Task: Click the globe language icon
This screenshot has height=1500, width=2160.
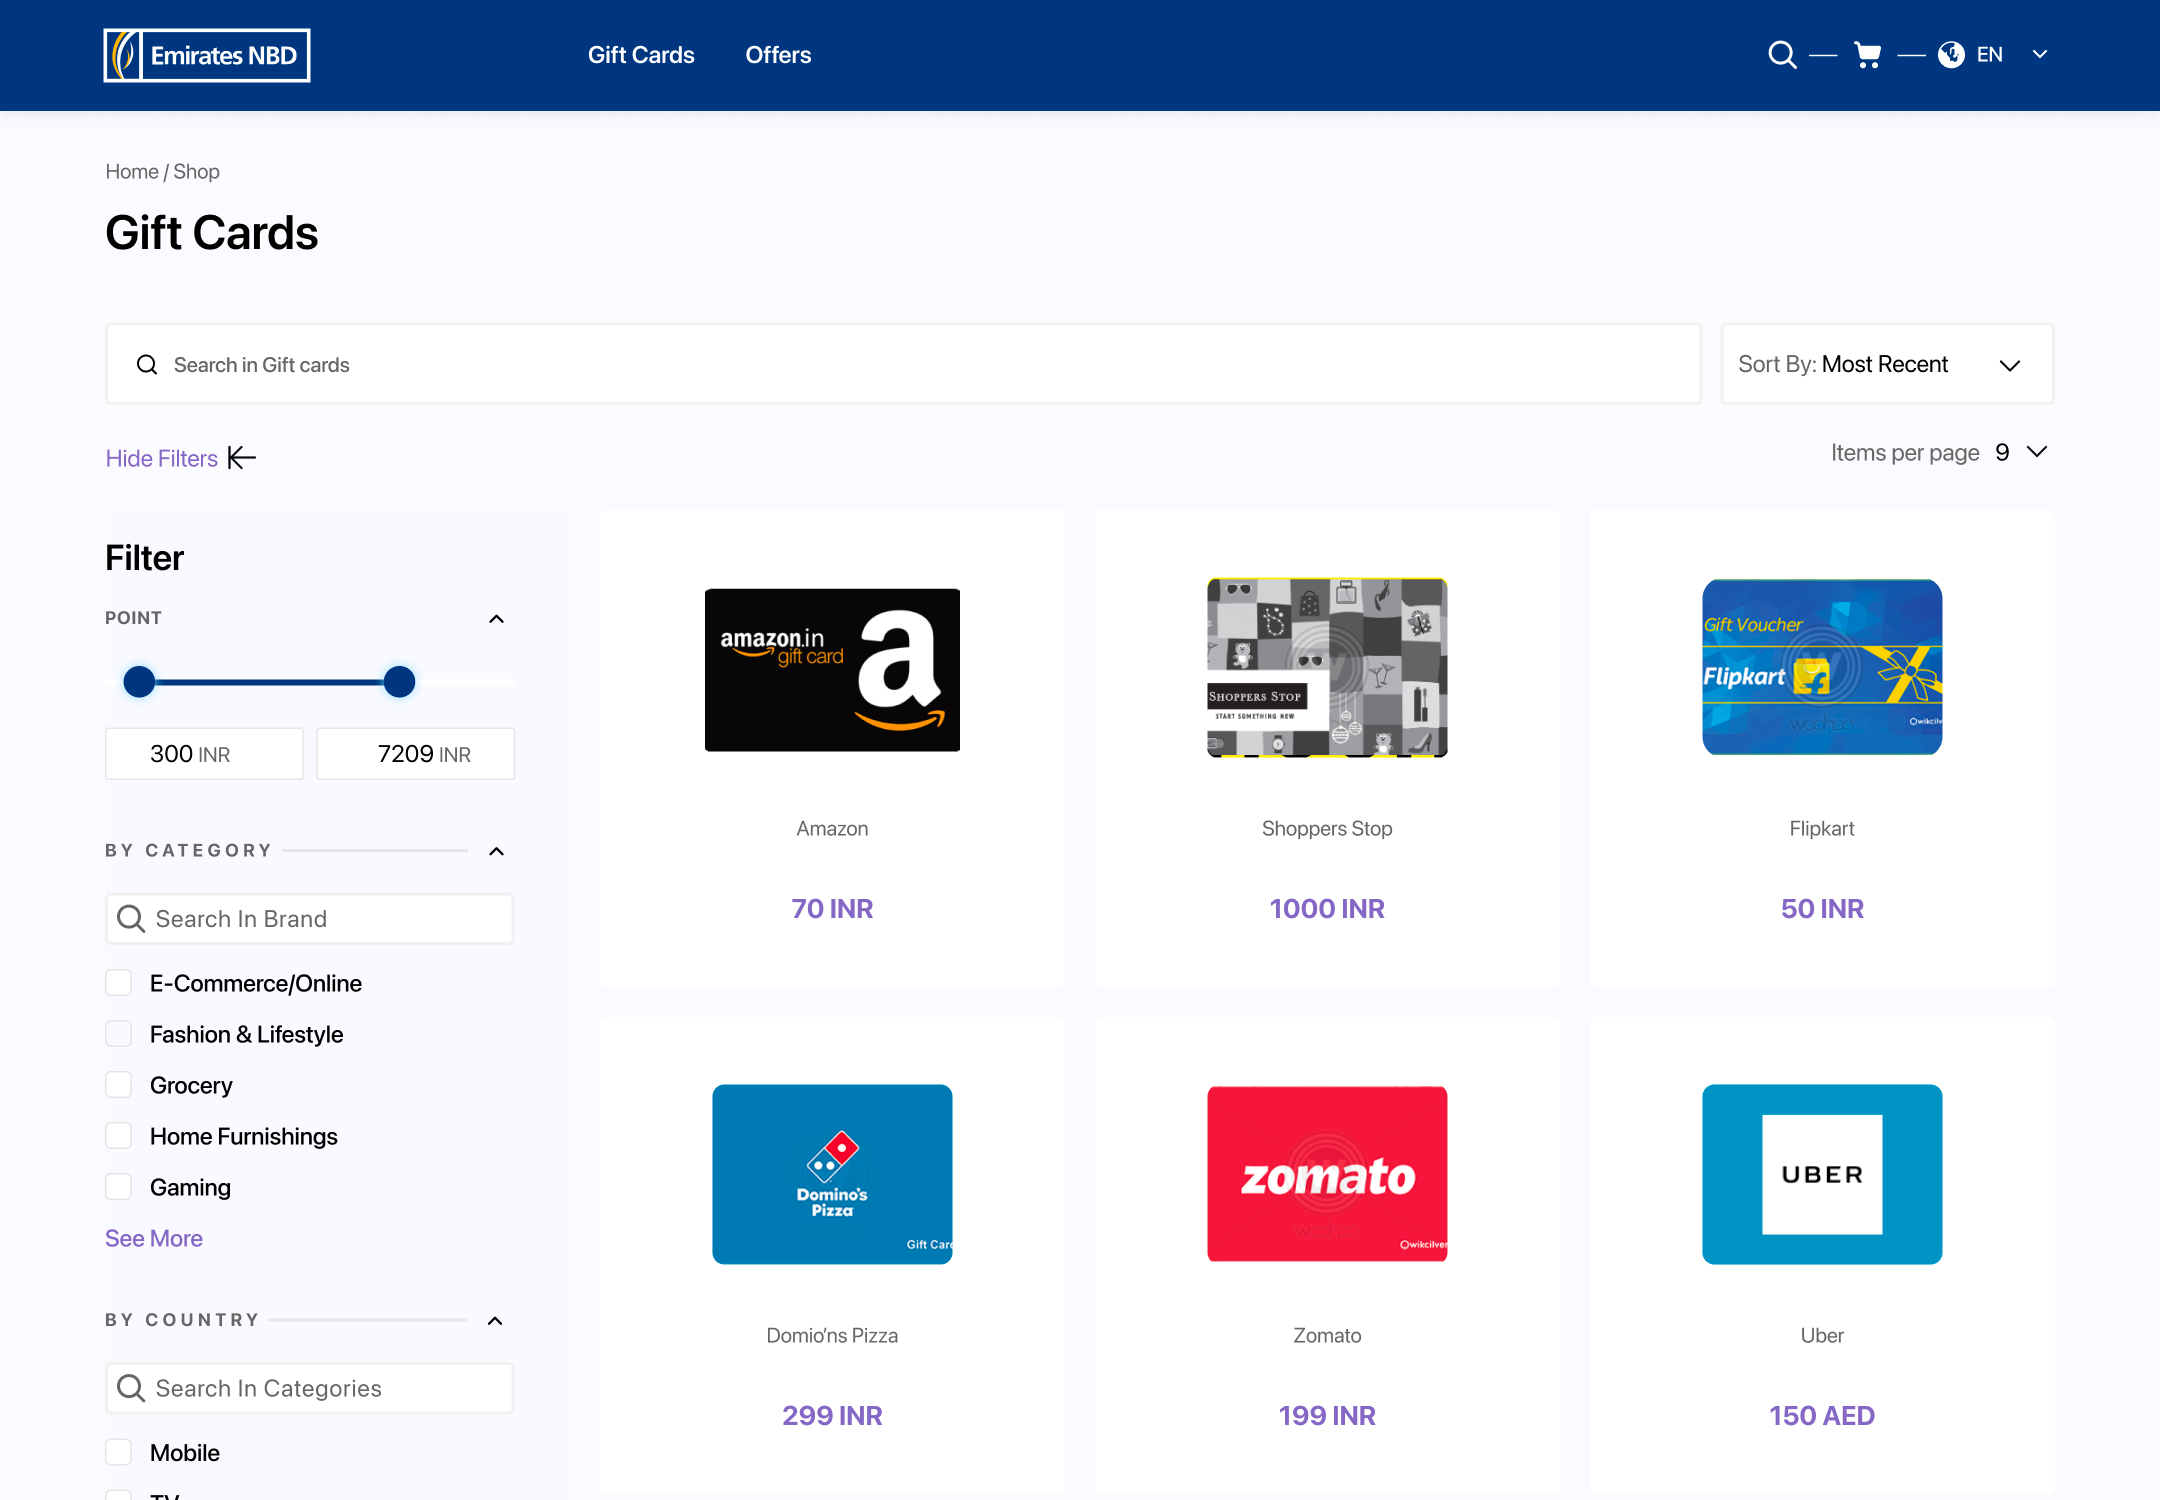Action: pos(1951,55)
